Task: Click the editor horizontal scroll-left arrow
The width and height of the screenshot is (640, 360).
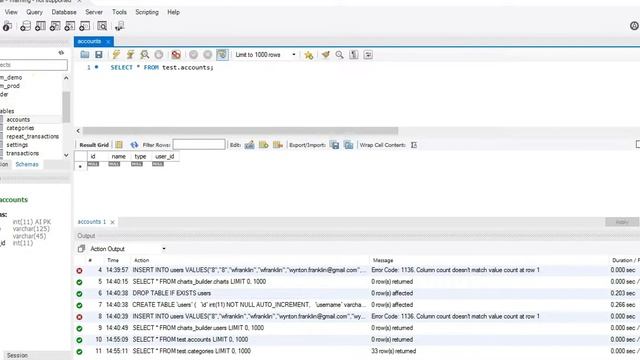Action: pos(78,131)
